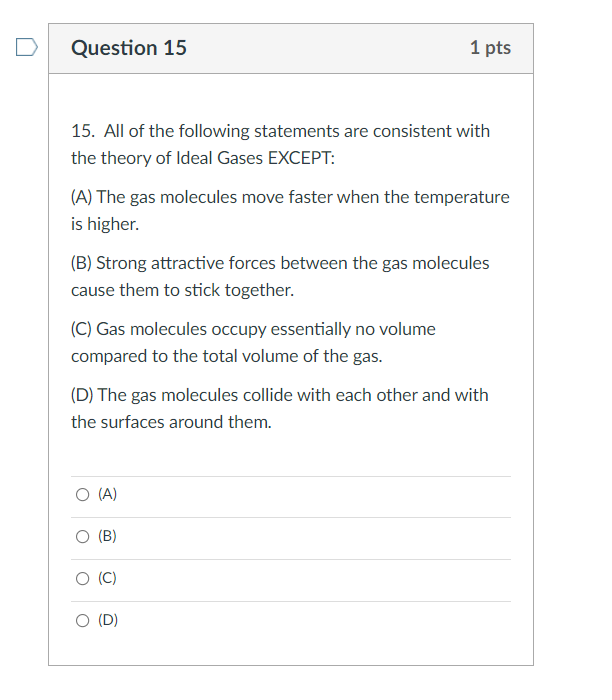Flag Question 15 with the bookmark icon
This screenshot has width=612, height=700.
click(x=27, y=47)
